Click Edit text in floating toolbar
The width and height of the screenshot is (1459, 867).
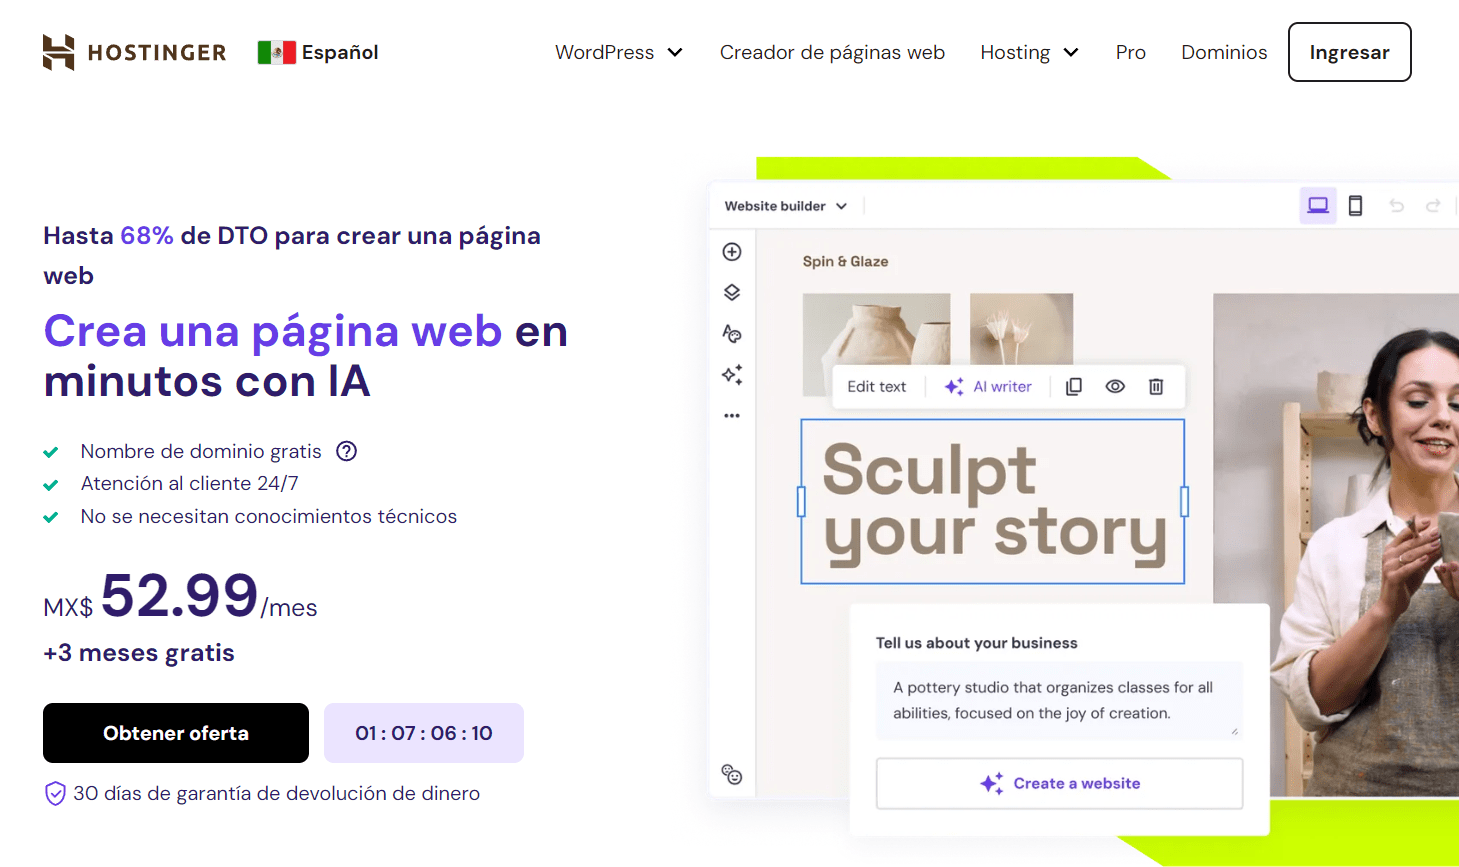click(x=877, y=387)
